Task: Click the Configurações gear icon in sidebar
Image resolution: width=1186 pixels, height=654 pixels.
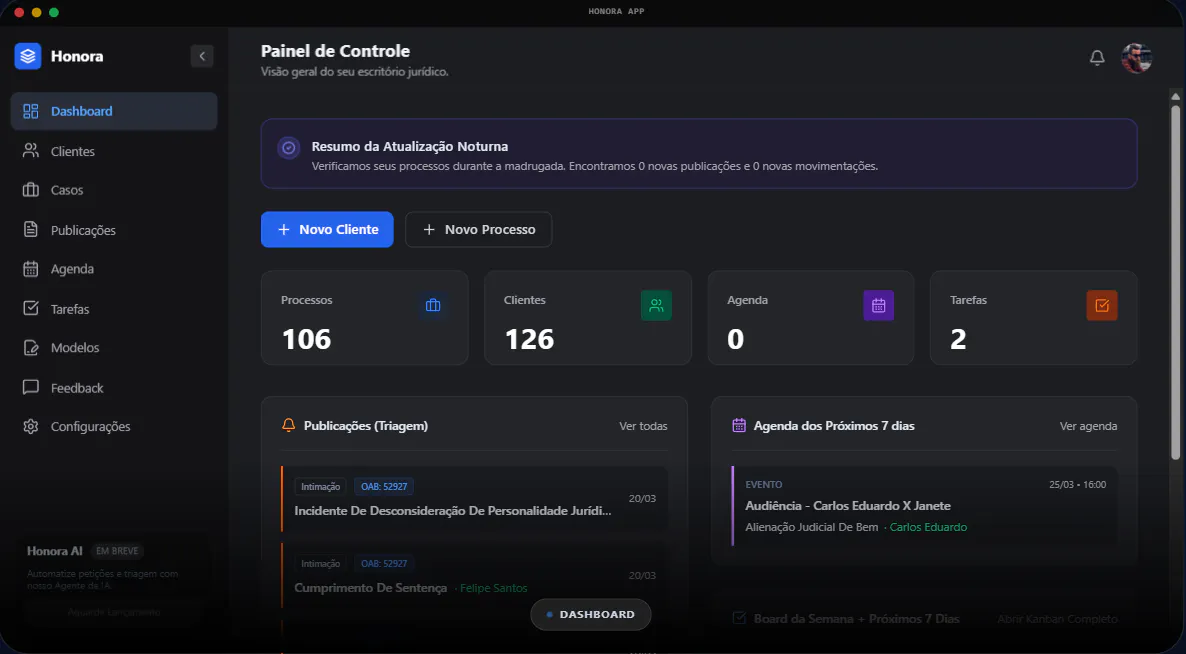Action: point(30,426)
